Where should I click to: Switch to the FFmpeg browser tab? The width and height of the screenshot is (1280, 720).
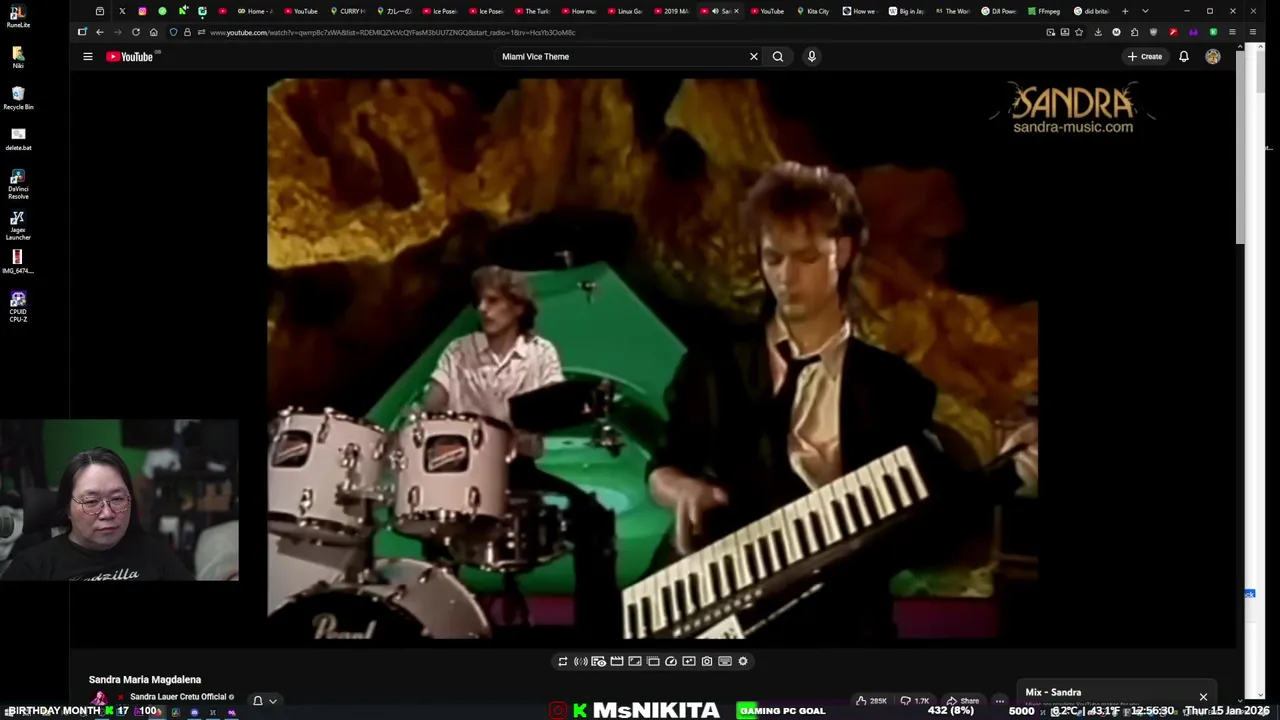[1044, 11]
